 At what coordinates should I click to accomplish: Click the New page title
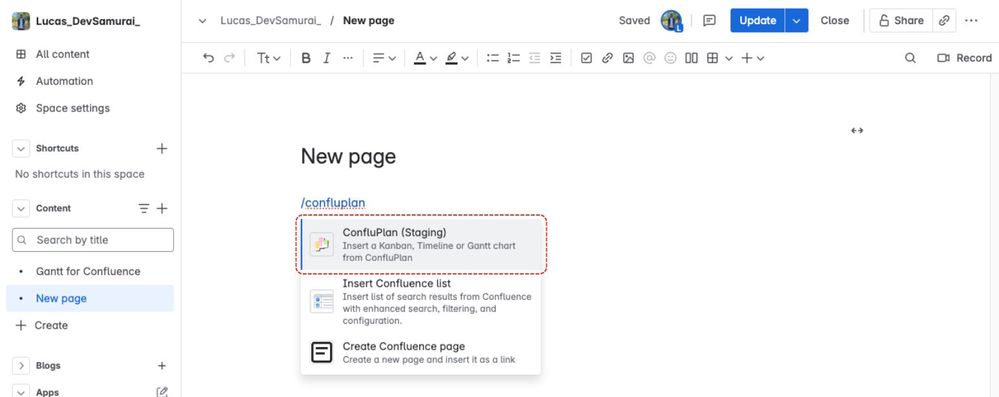coord(348,156)
